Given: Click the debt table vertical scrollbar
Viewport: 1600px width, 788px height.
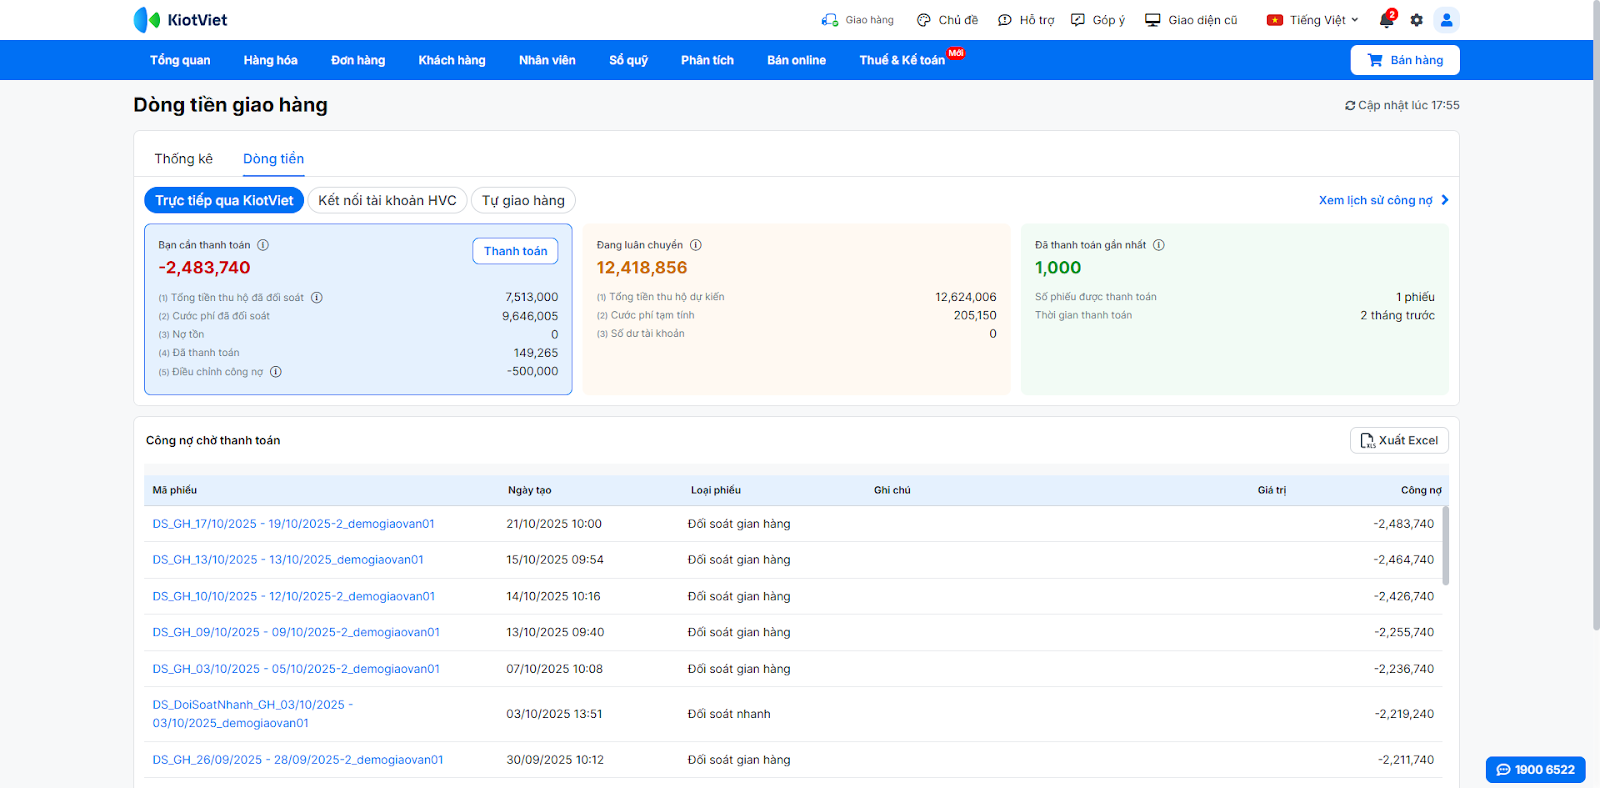Looking at the screenshot, I should tap(1445, 545).
